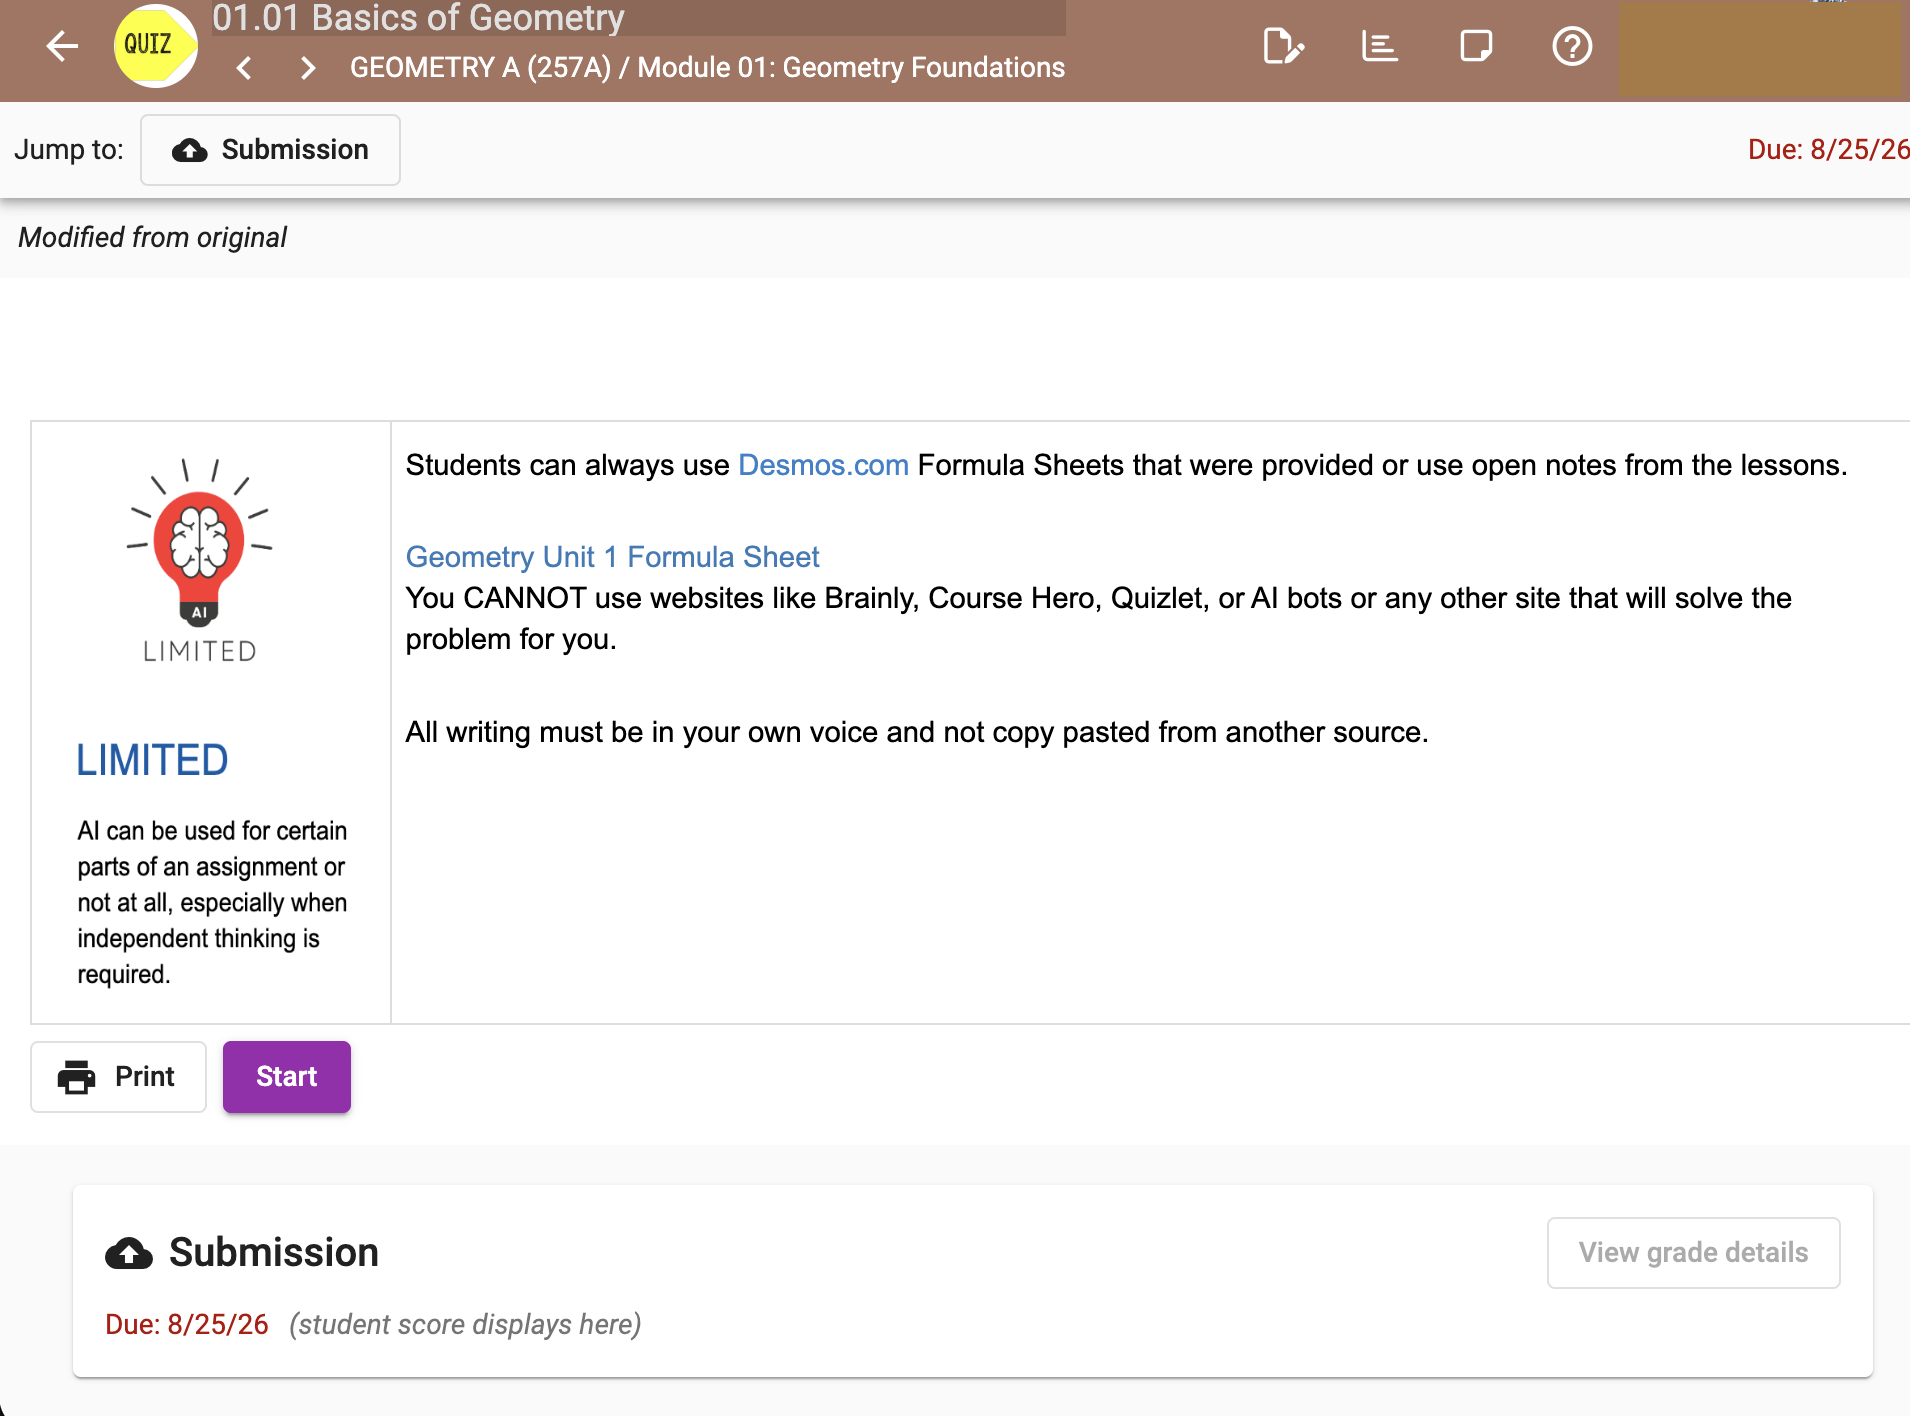Open the gradebook list icon in header
This screenshot has height=1416, width=1910.
tap(1379, 46)
